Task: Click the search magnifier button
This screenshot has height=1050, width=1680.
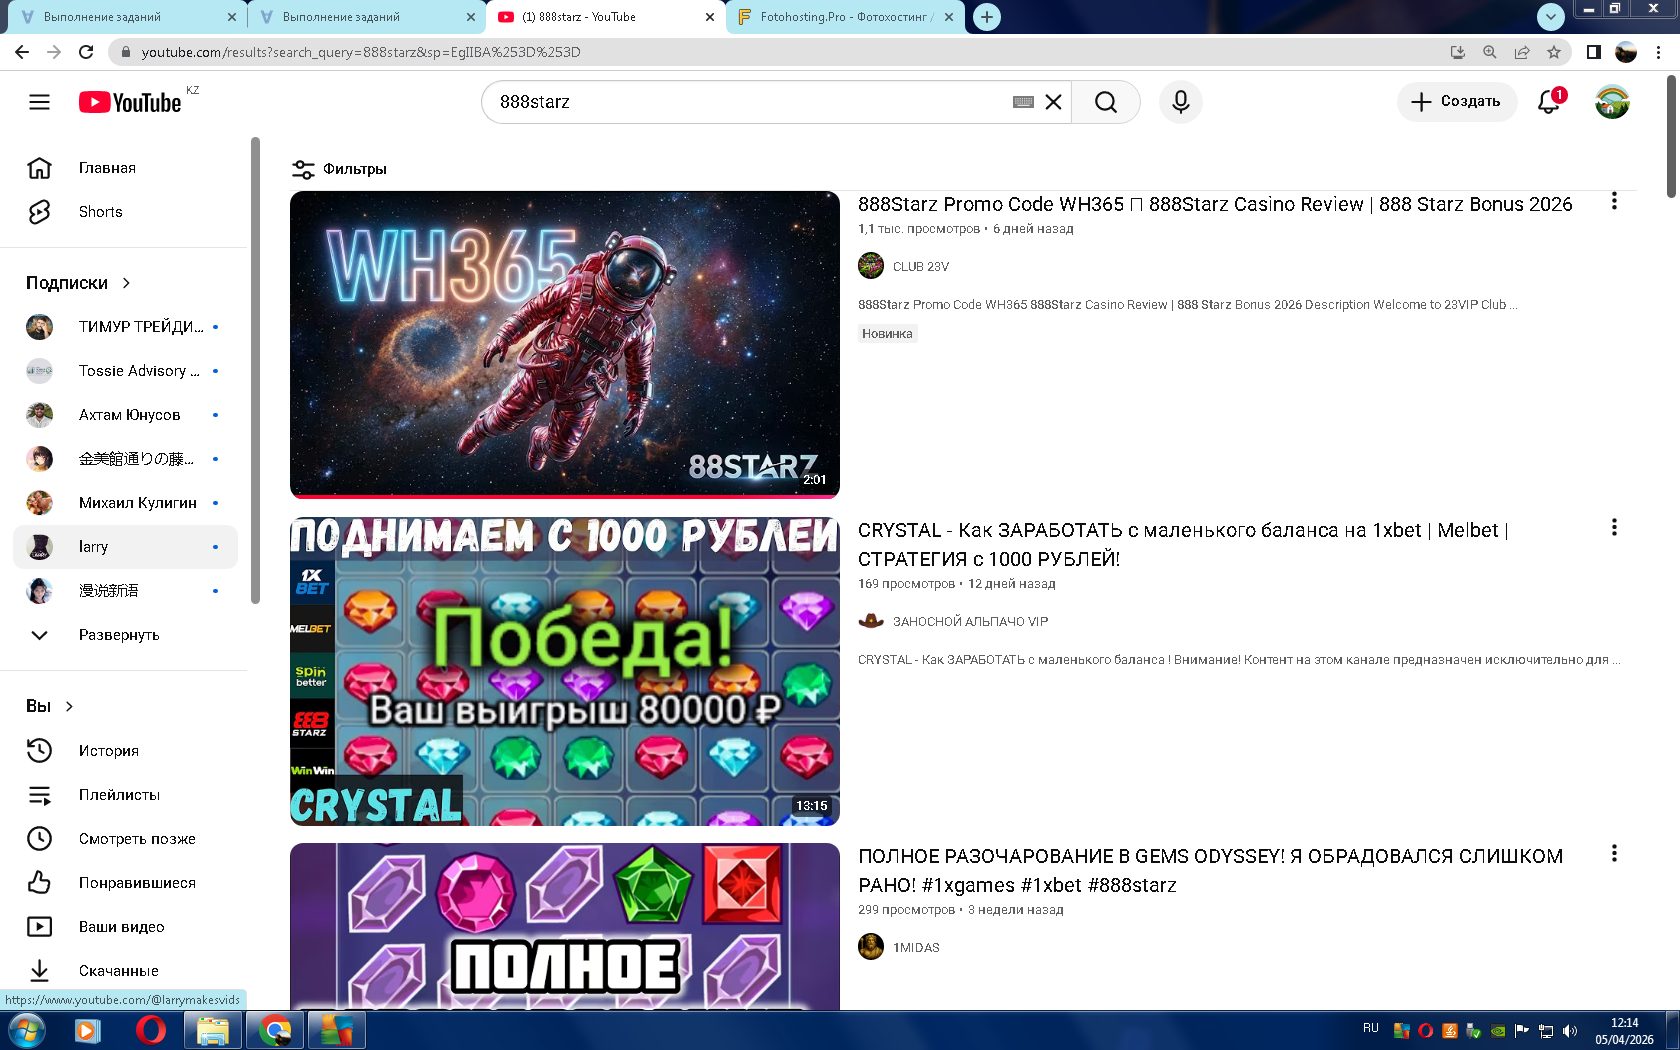Action: click(x=1105, y=102)
